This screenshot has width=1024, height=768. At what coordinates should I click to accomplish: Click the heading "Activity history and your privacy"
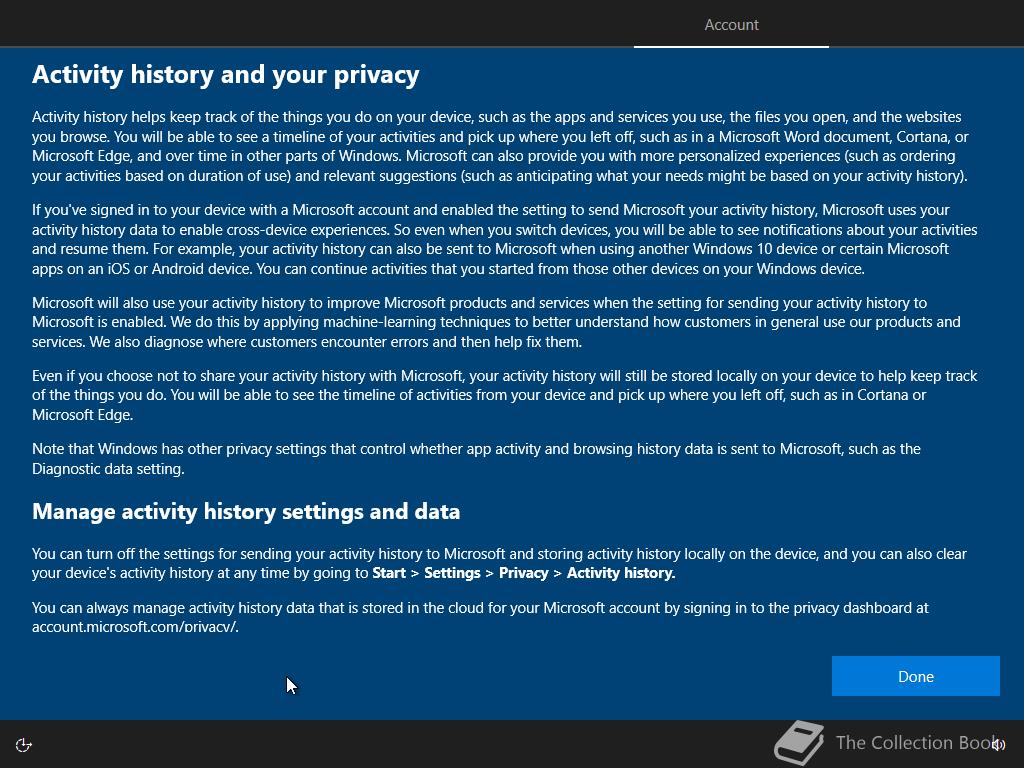click(x=225, y=74)
